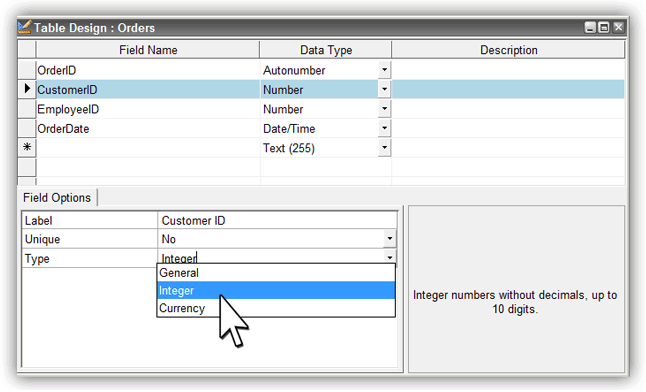This screenshot has width=646, height=392.
Task: Click the OrderID field name
Action: 57,70
